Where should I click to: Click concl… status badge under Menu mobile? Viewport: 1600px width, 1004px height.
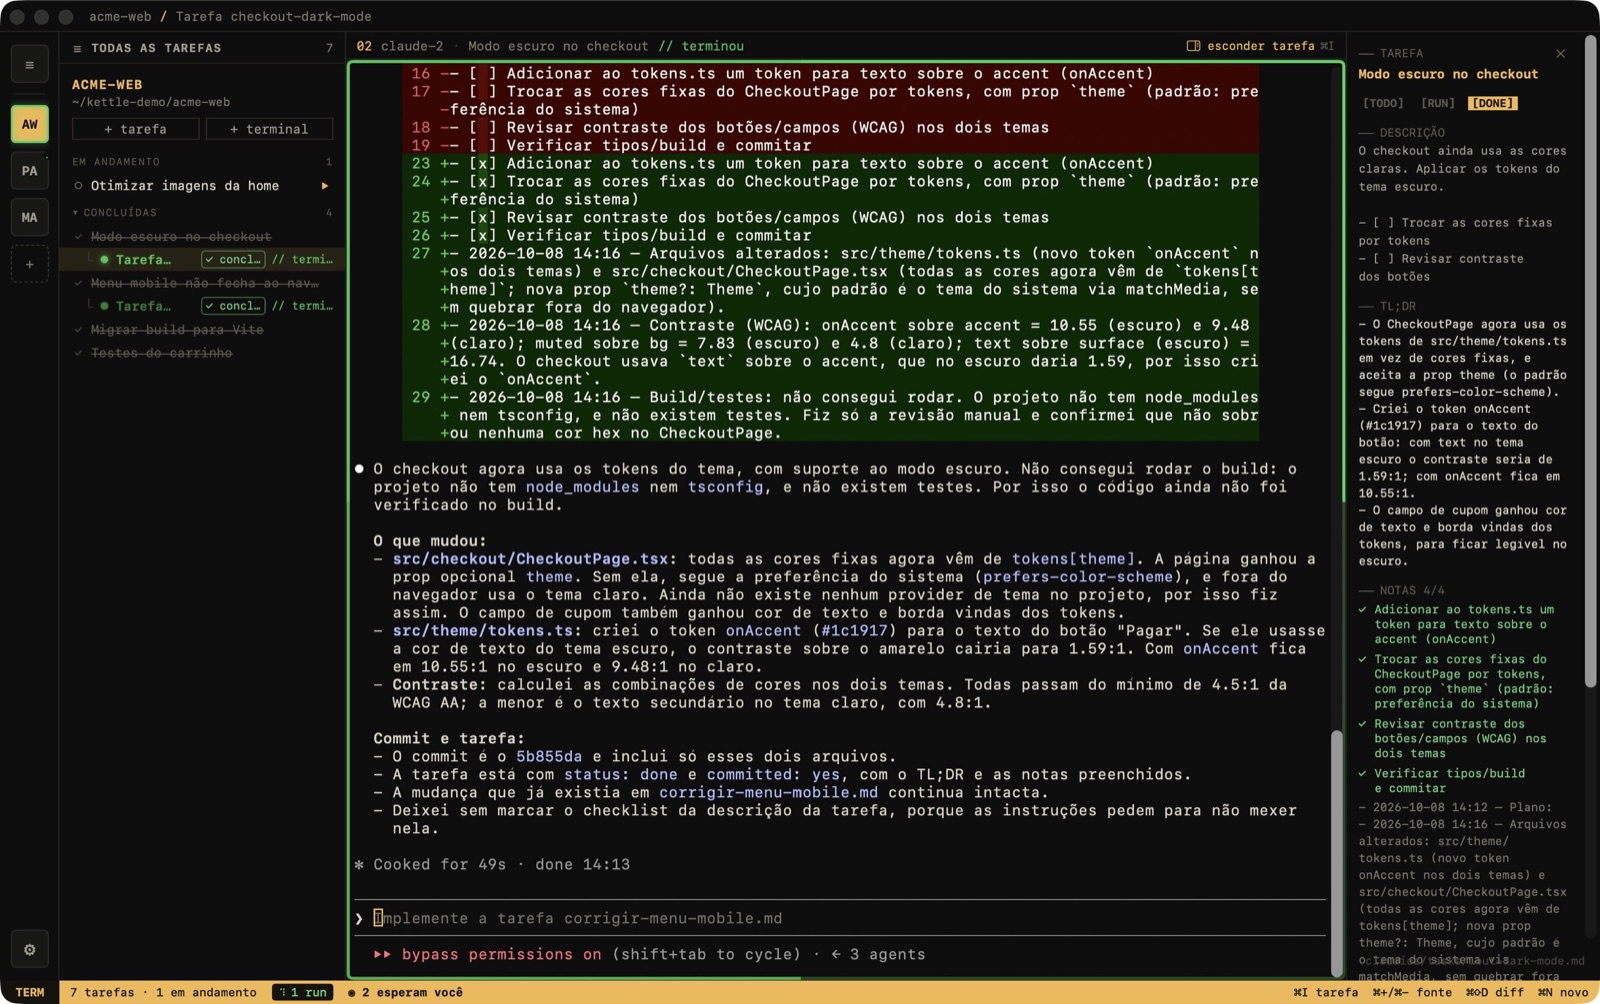pos(233,306)
